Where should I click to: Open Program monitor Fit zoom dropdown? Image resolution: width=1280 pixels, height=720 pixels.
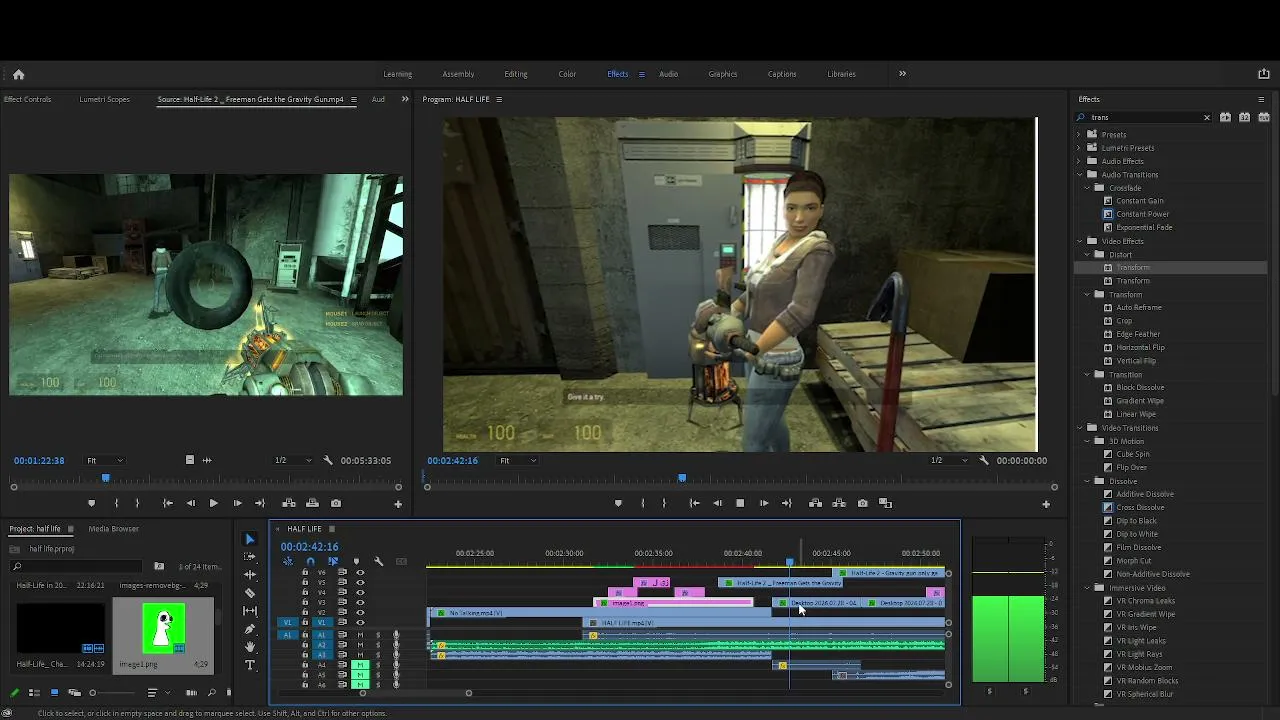pyautogui.click(x=518, y=460)
